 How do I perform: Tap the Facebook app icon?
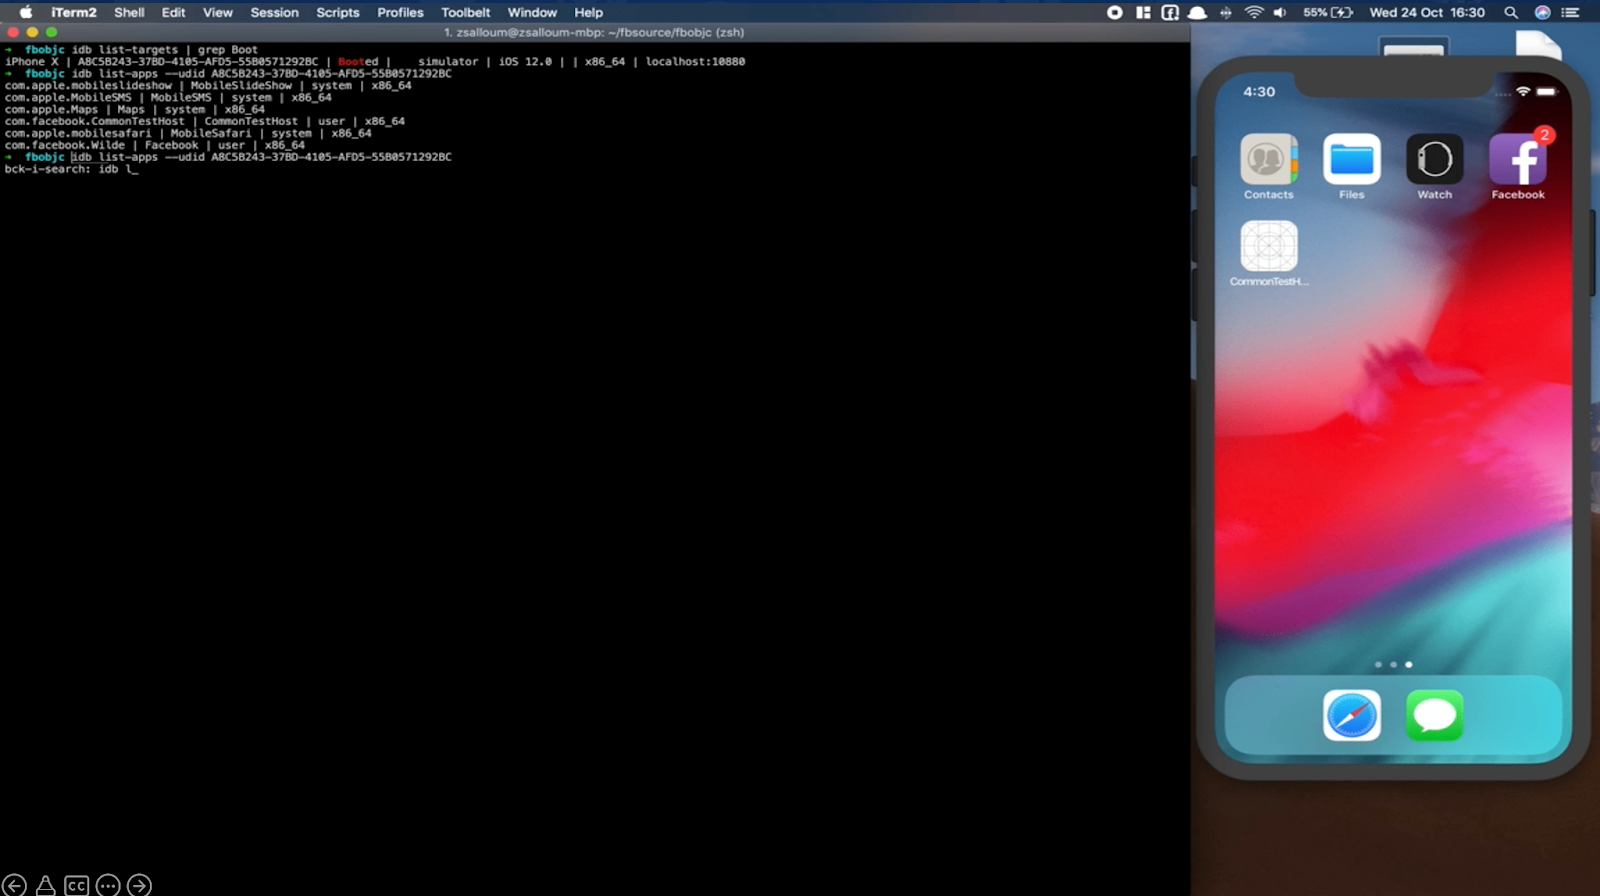coord(1517,160)
